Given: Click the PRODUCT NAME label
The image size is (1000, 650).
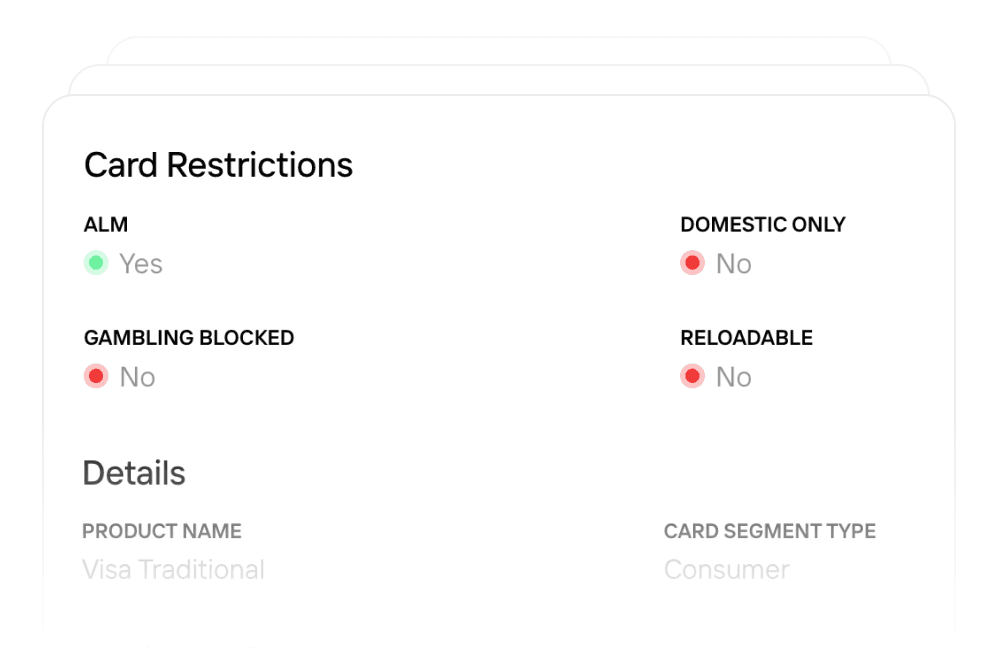Looking at the screenshot, I should (x=162, y=531).
